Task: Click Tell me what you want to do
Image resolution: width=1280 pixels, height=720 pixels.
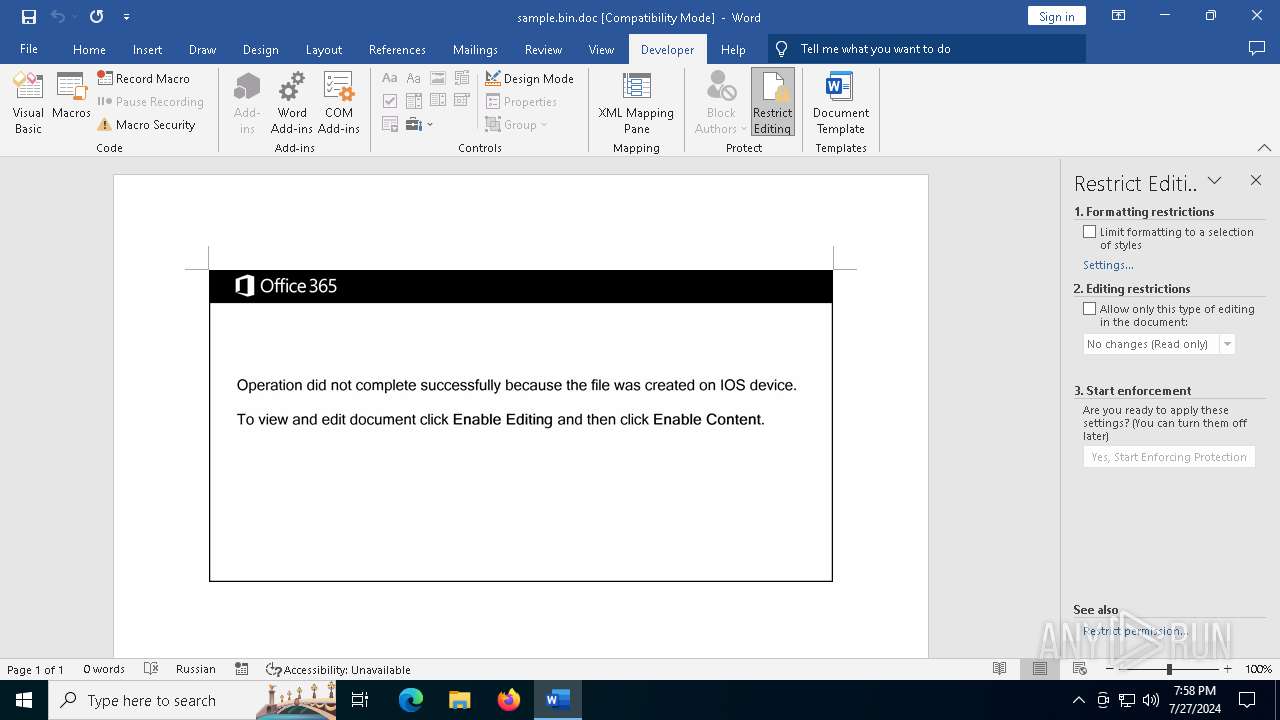Action: pos(926,49)
